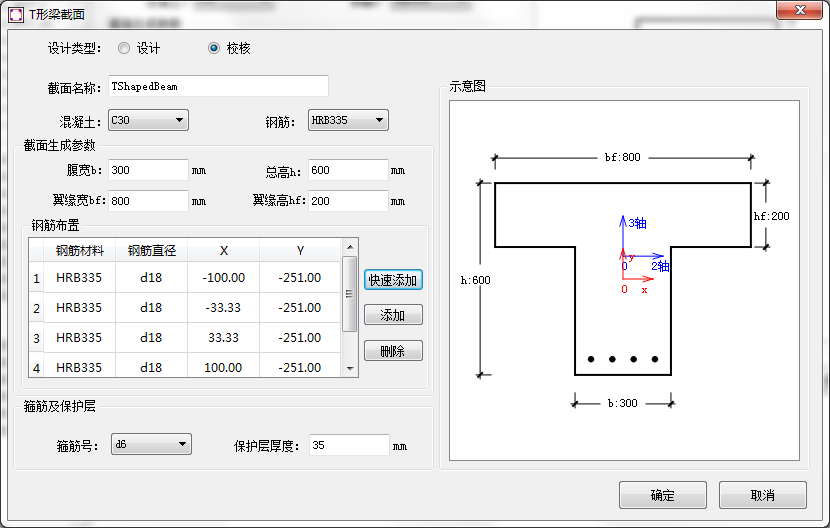Select the 设计 radio button
This screenshot has width=830, height=528.
124,48
